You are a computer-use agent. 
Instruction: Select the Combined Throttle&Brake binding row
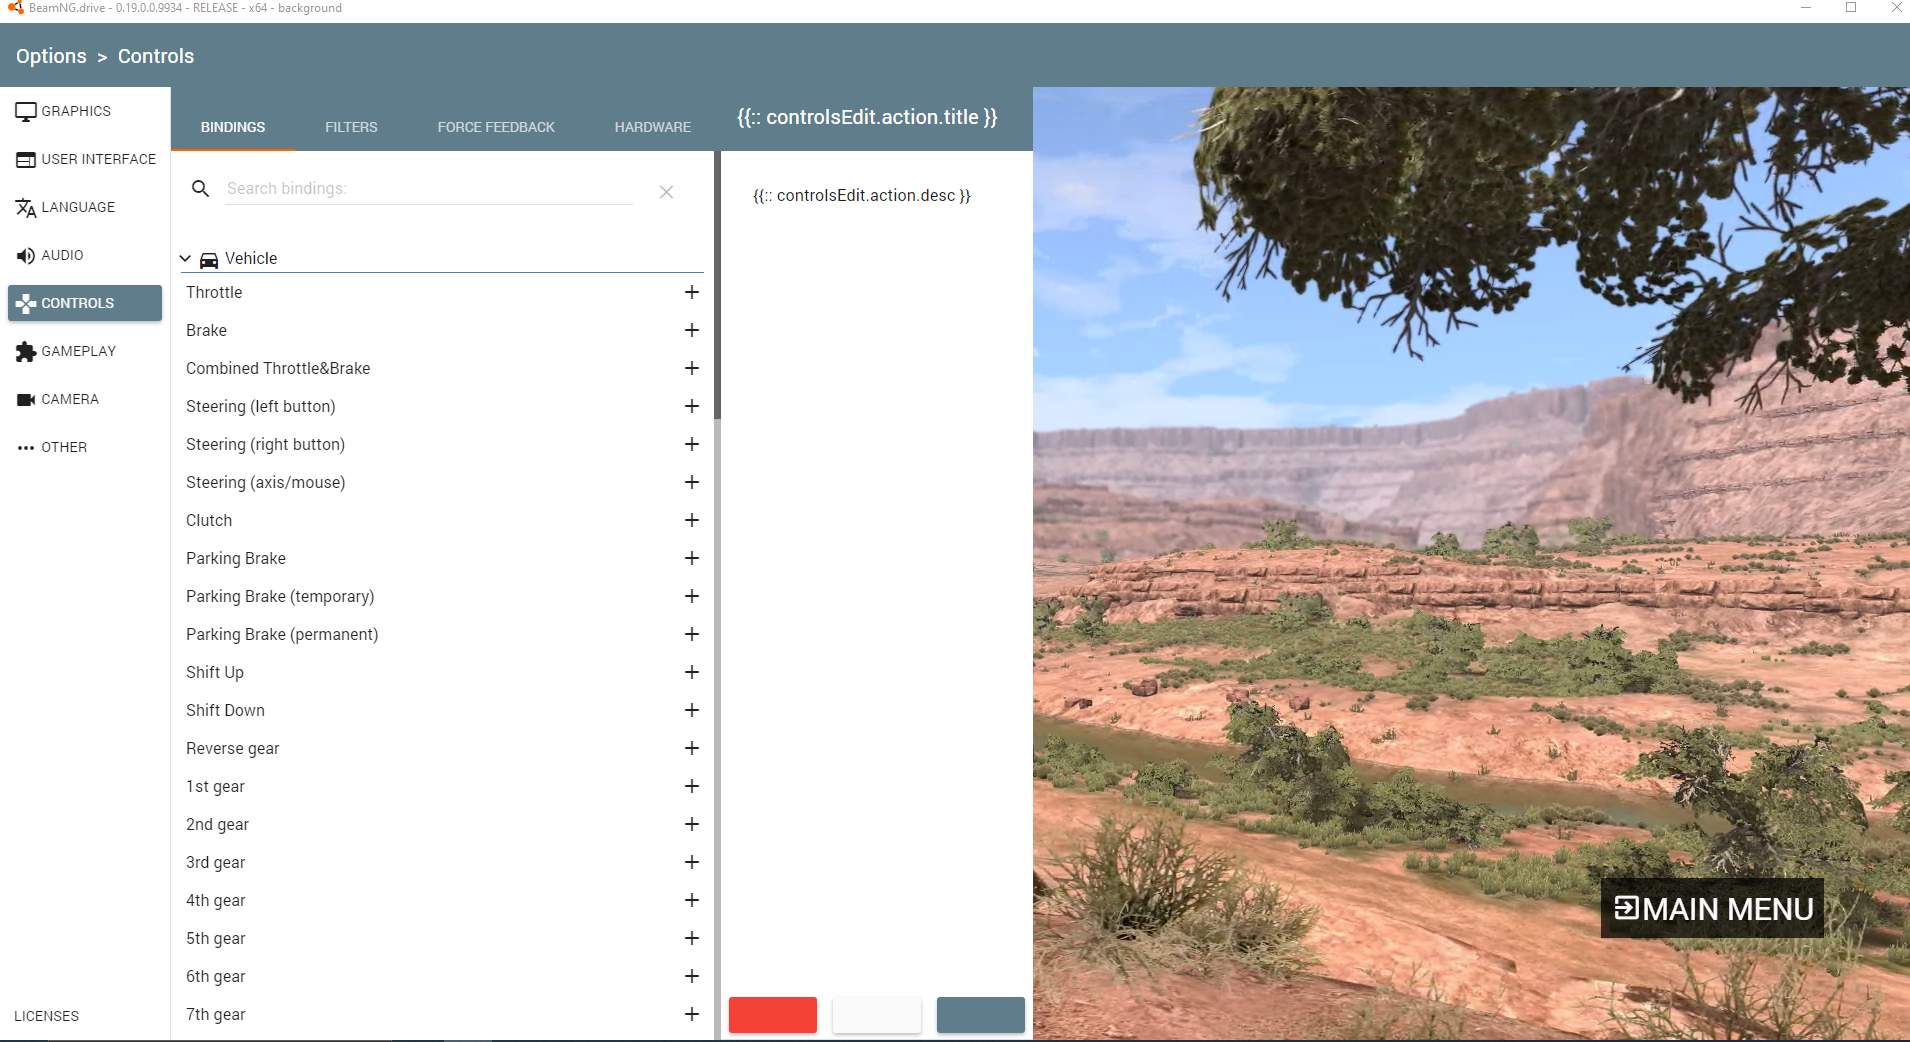[442, 368]
